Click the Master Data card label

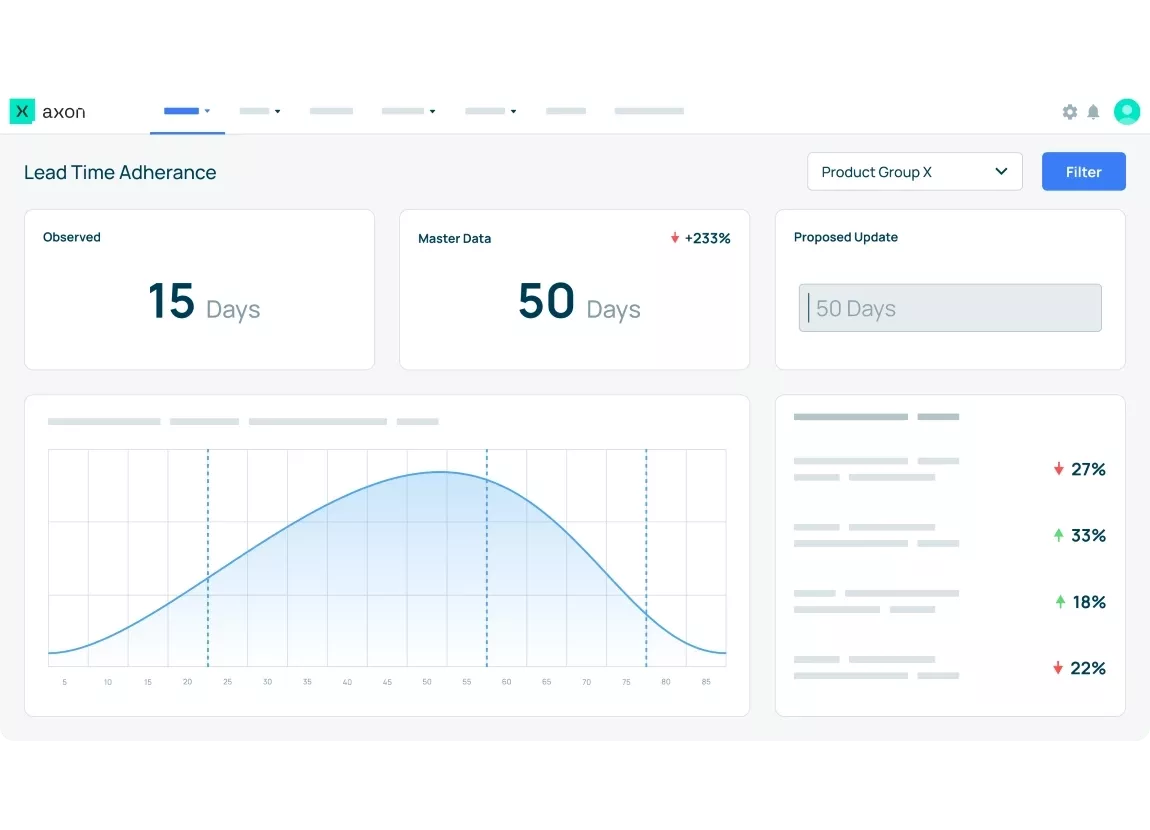(455, 238)
